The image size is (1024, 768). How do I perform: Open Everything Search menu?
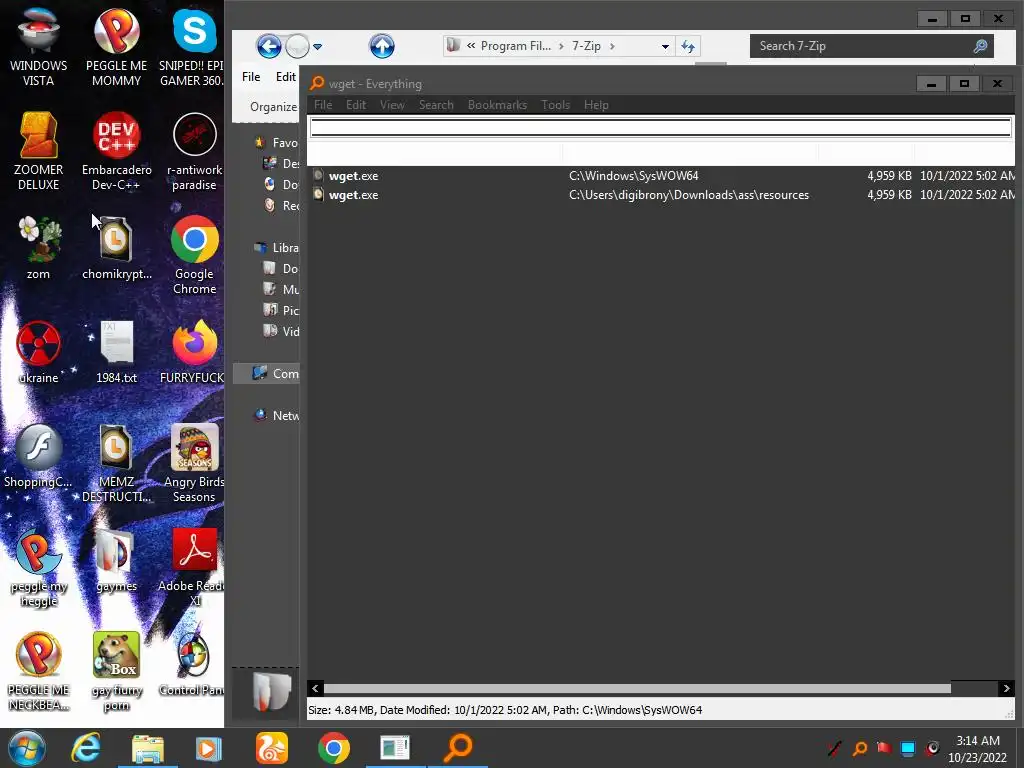(x=436, y=104)
